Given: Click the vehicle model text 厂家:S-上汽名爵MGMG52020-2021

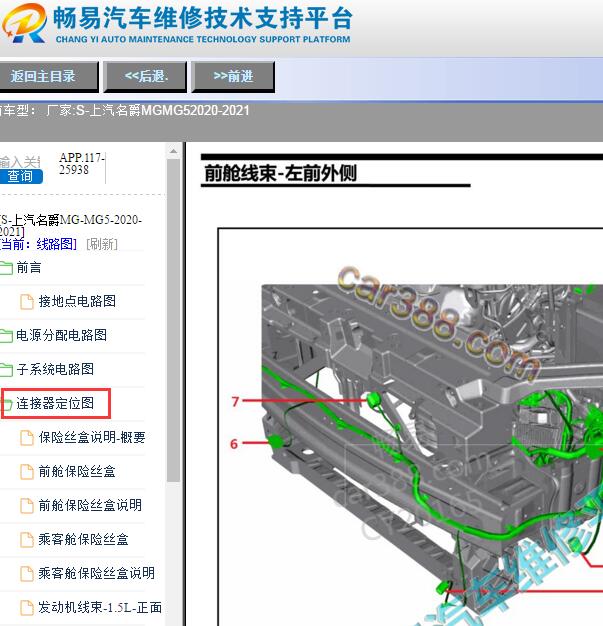Looking at the screenshot, I should 148,110.
